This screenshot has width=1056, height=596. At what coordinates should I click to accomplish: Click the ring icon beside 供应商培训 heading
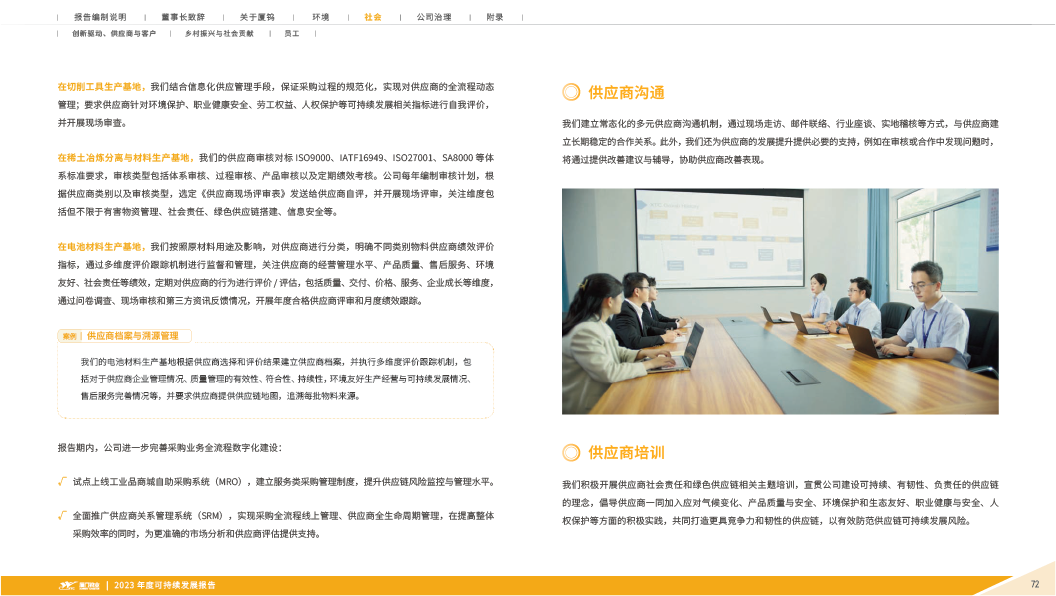point(571,452)
